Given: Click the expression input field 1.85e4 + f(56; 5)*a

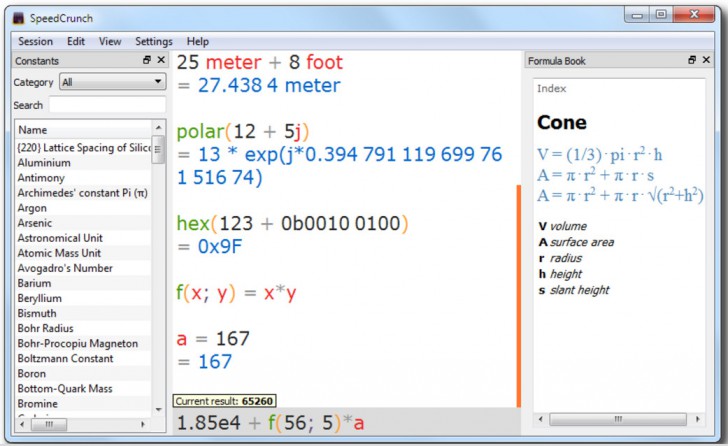Looking at the screenshot, I should click(346, 423).
